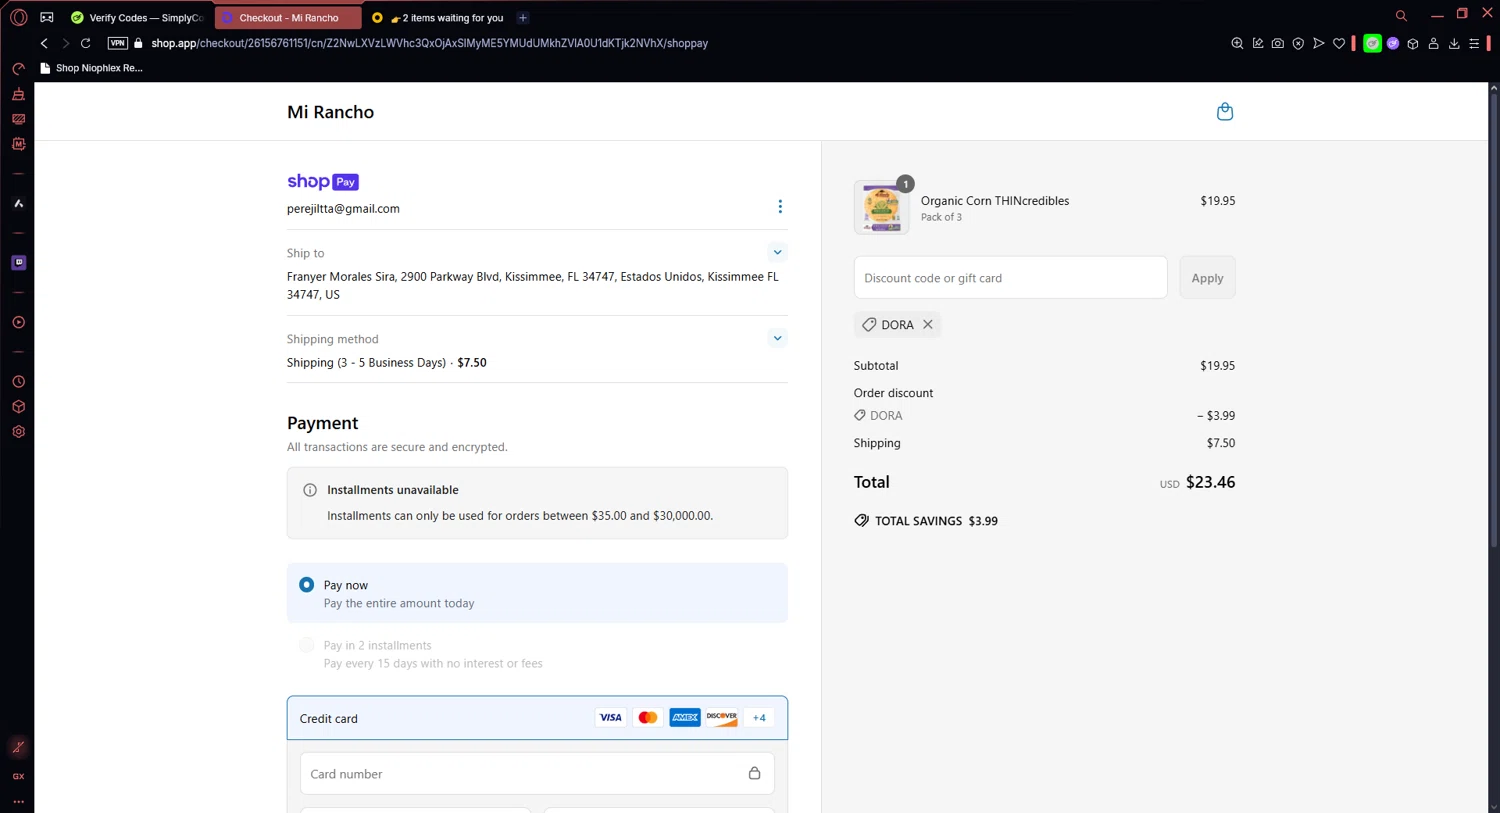This screenshot has height=813, width=1500.
Task: Click the perejiltta@gmail.com email text
Action: [343, 208]
